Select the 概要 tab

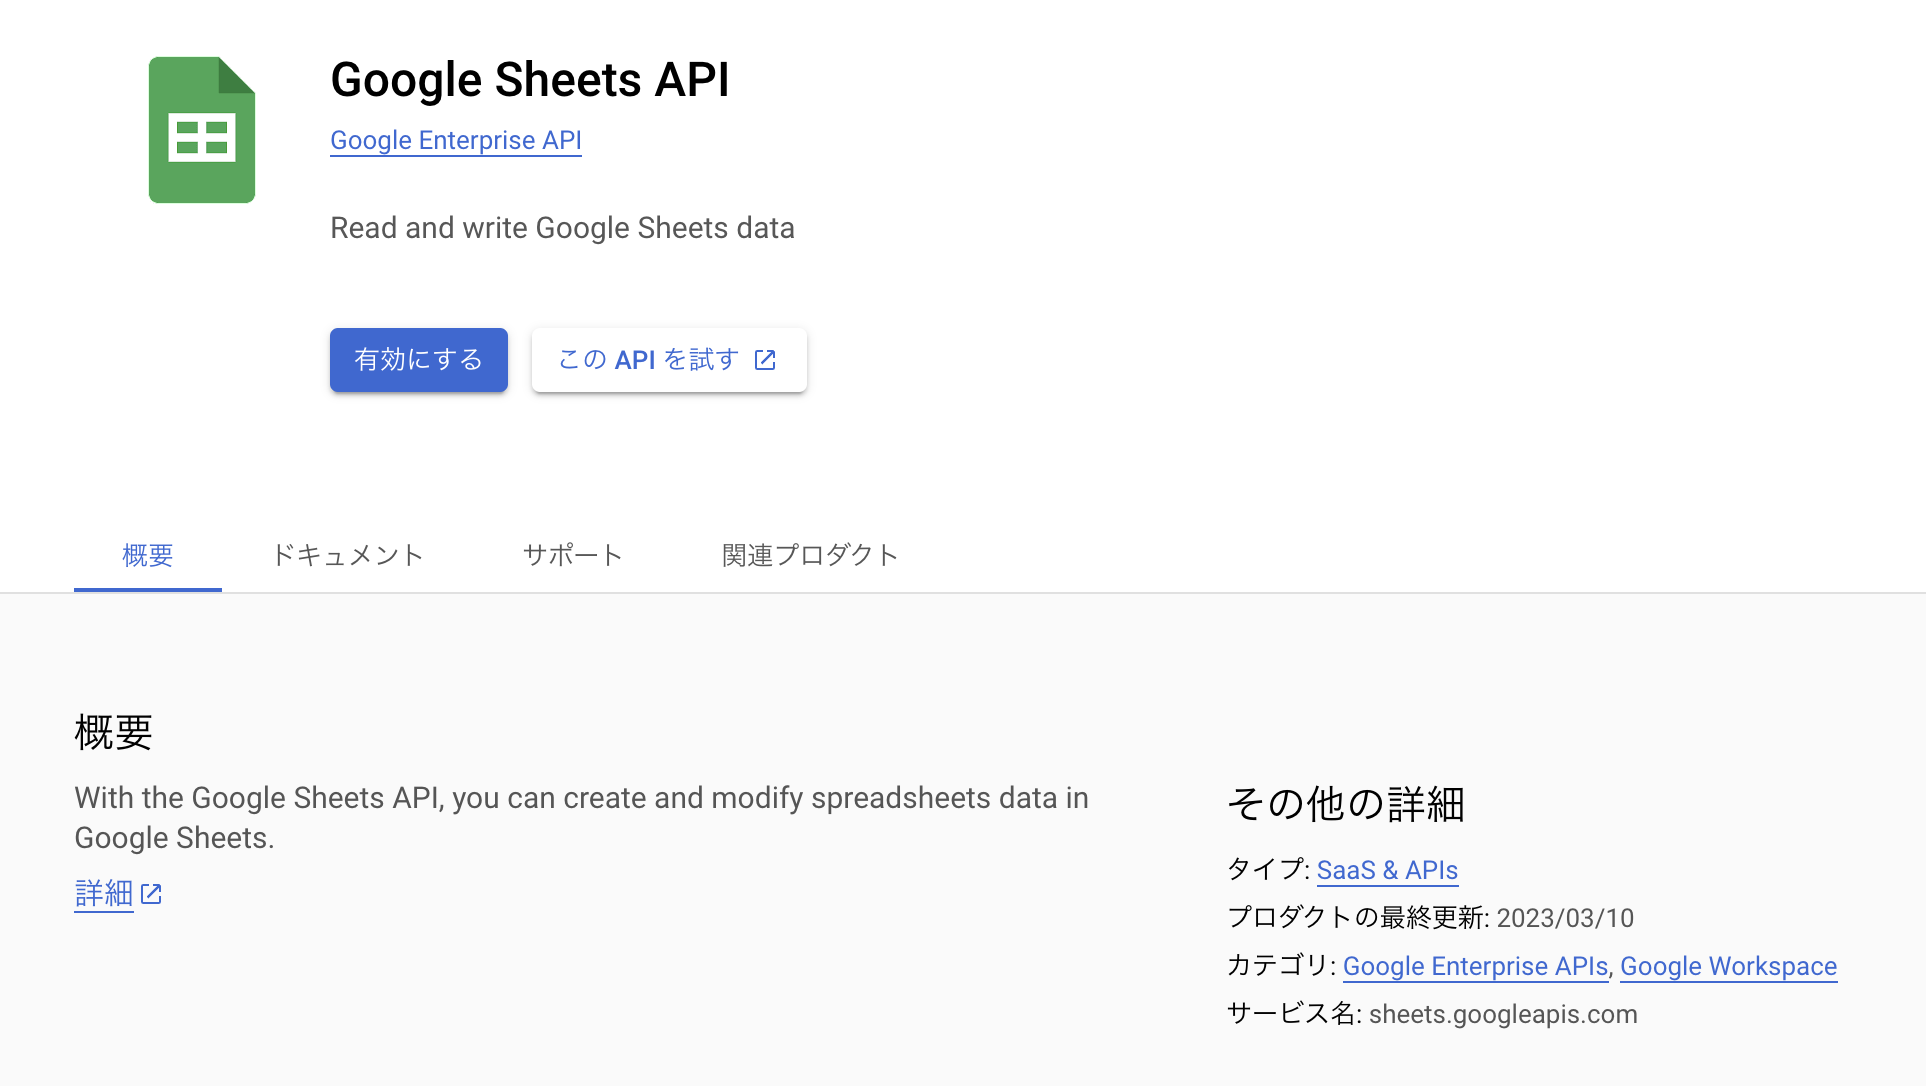pos(147,556)
